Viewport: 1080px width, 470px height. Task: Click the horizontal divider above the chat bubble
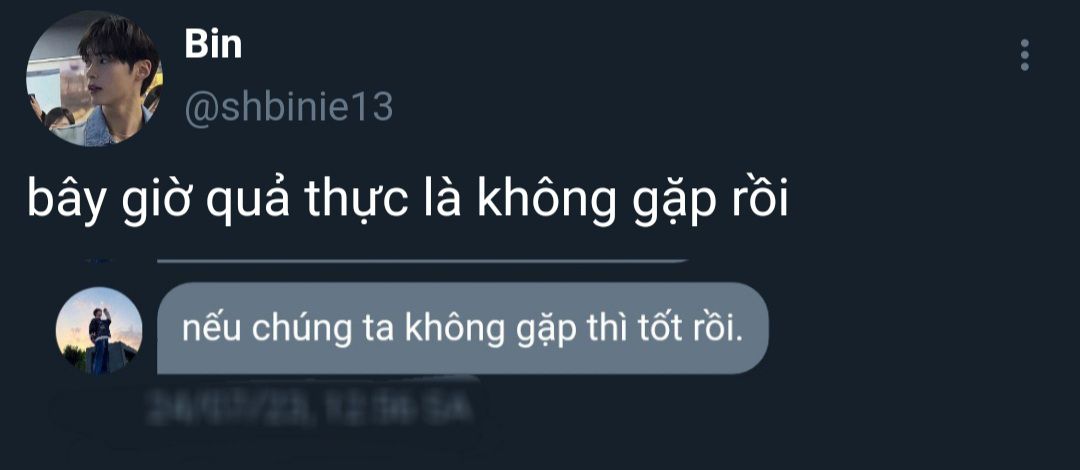(x=423, y=261)
